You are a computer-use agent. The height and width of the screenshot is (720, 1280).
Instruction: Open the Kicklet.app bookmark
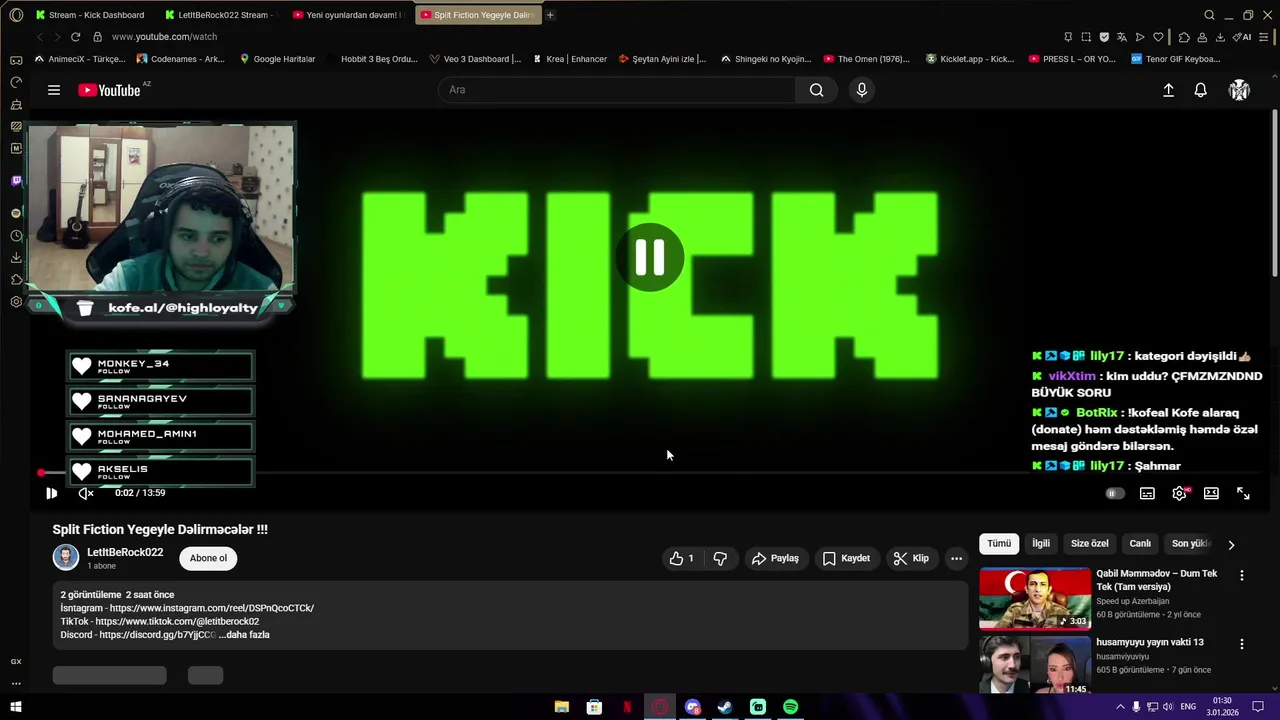point(970,59)
